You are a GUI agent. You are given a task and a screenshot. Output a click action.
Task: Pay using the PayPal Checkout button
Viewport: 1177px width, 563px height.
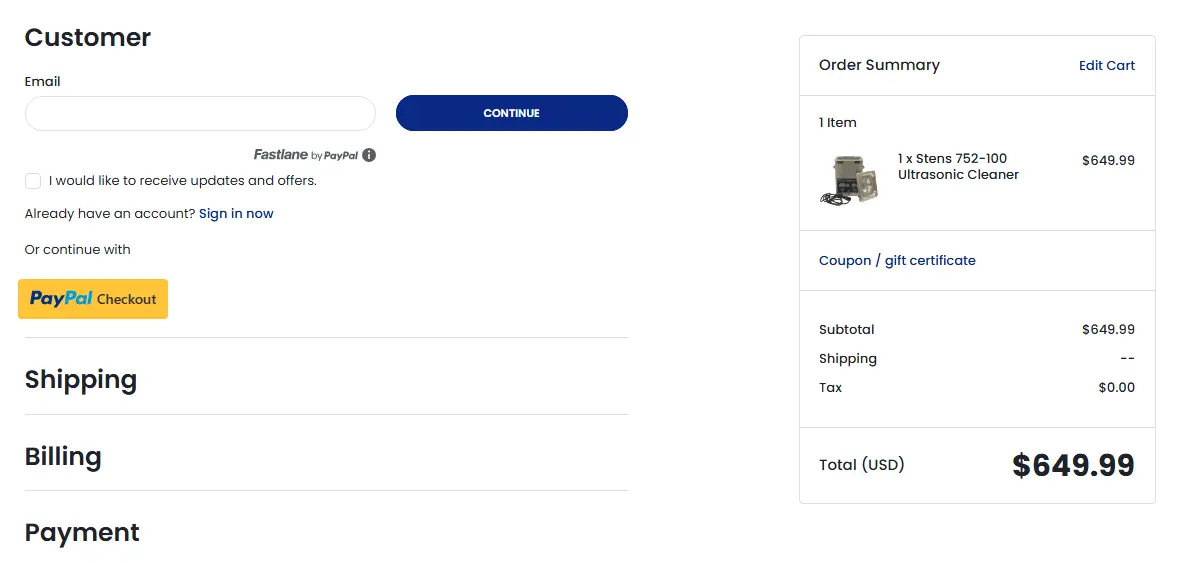point(93,299)
